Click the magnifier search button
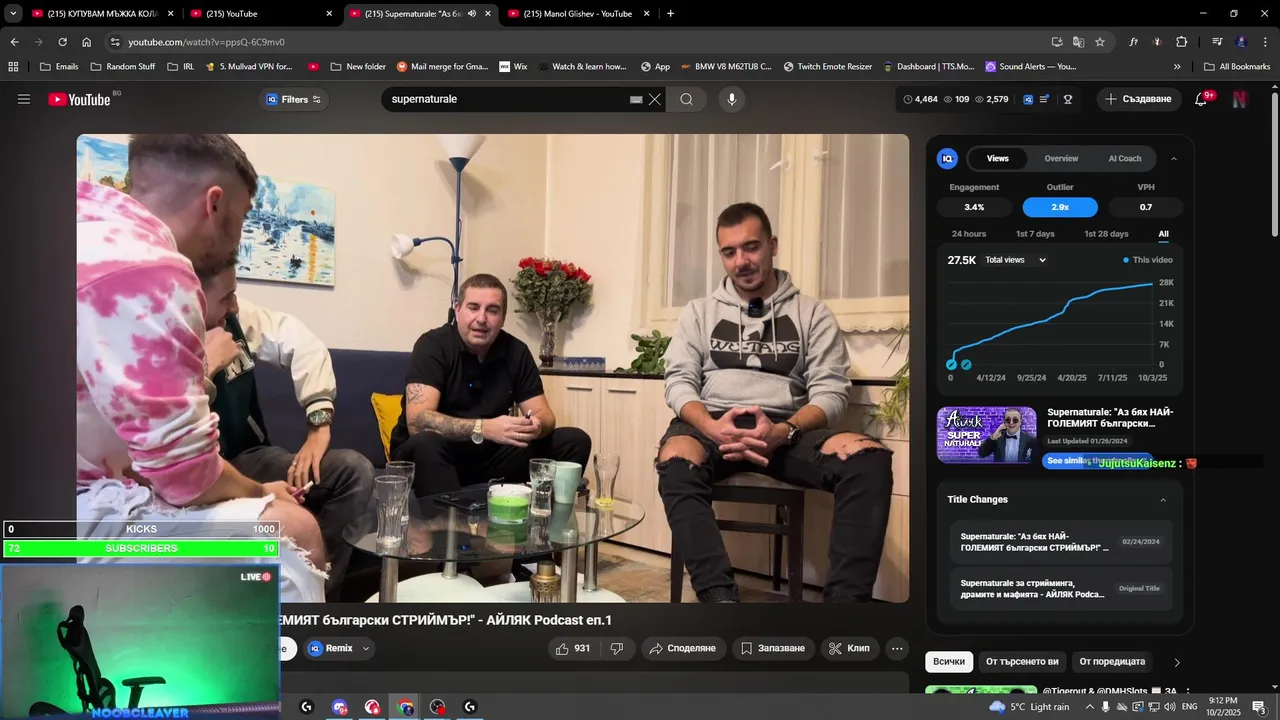The image size is (1280, 720). click(686, 99)
